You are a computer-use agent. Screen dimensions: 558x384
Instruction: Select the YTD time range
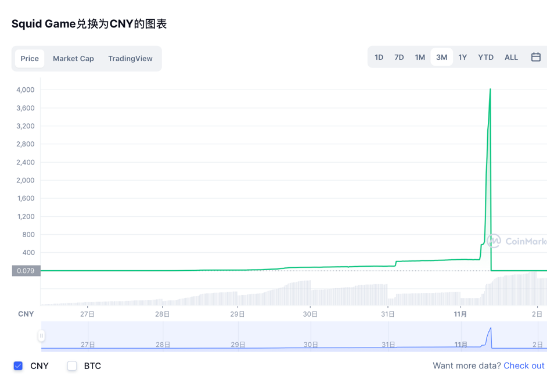[x=486, y=57]
